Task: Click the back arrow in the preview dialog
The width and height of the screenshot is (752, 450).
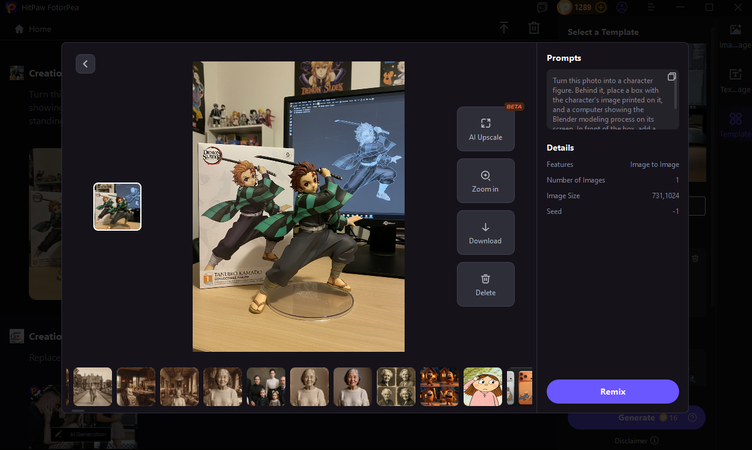Action: click(x=85, y=64)
